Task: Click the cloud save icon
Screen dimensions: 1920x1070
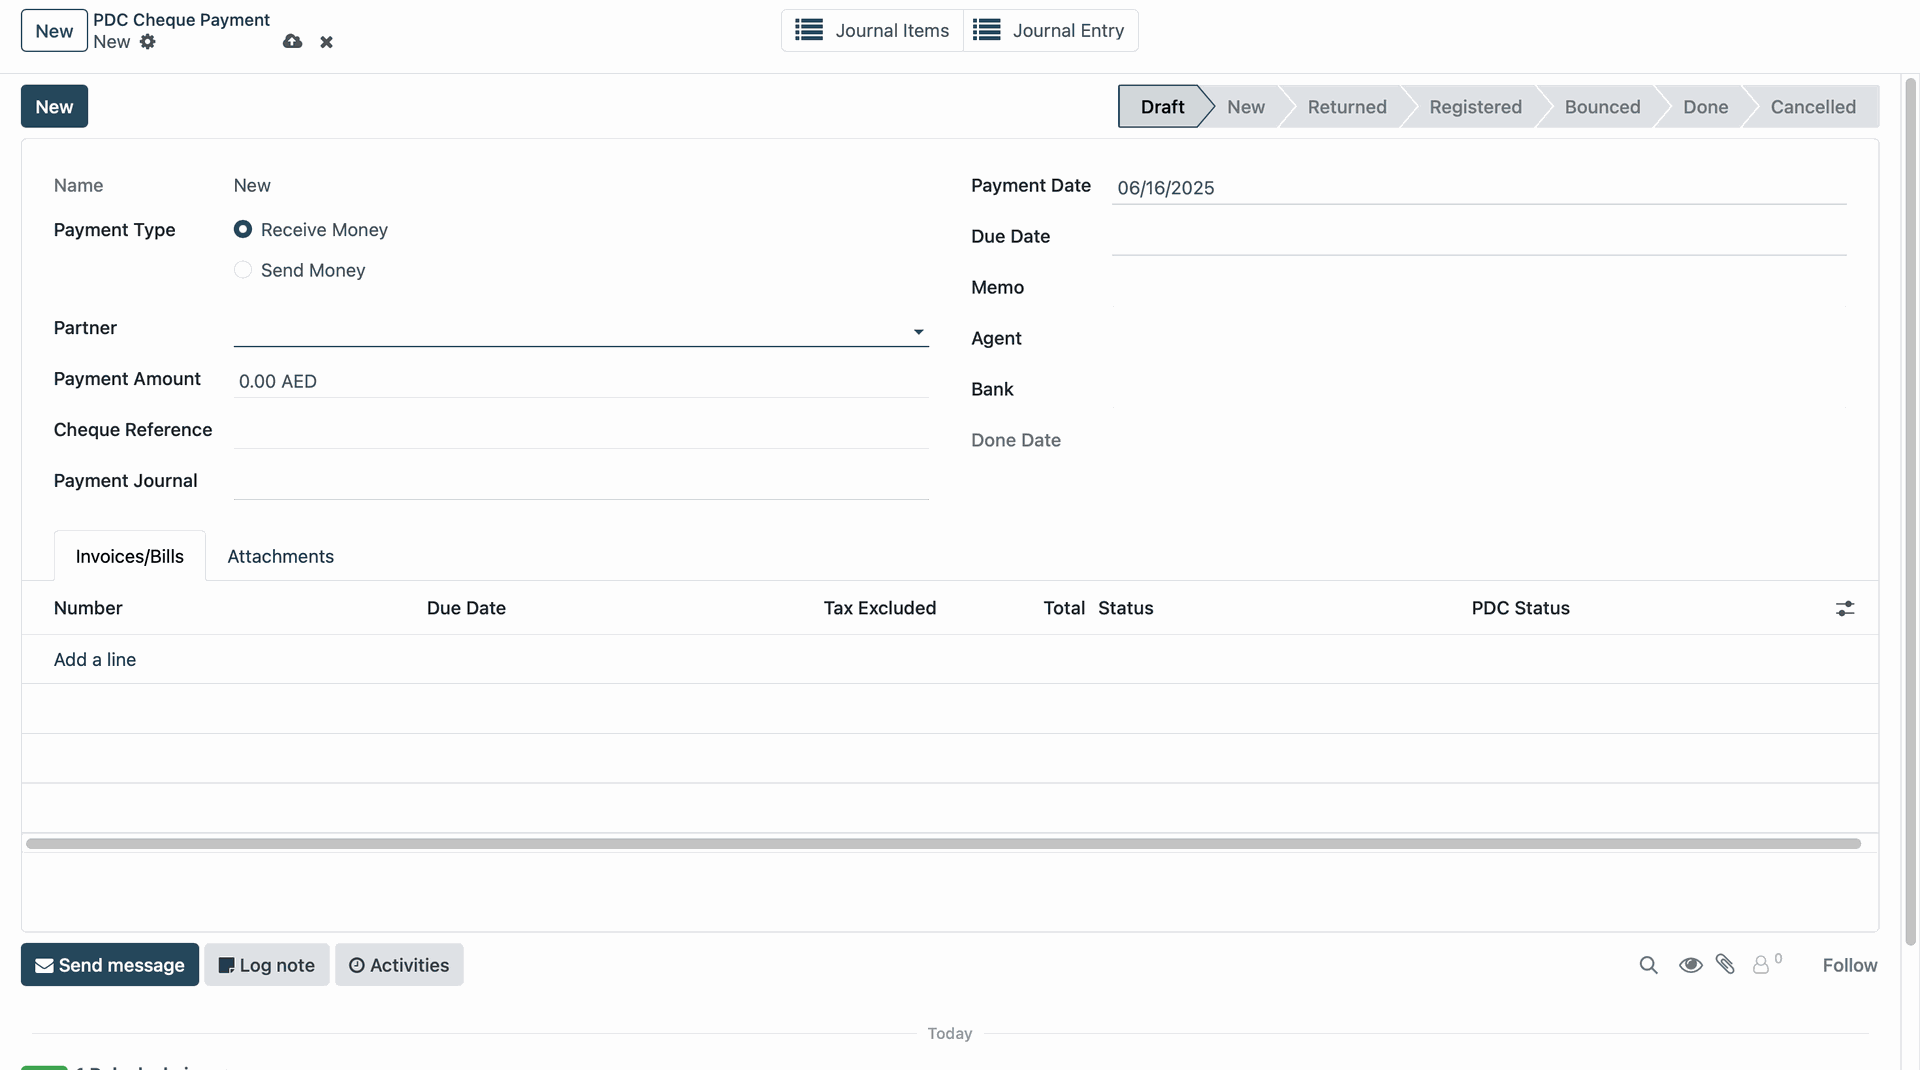Action: click(292, 42)
